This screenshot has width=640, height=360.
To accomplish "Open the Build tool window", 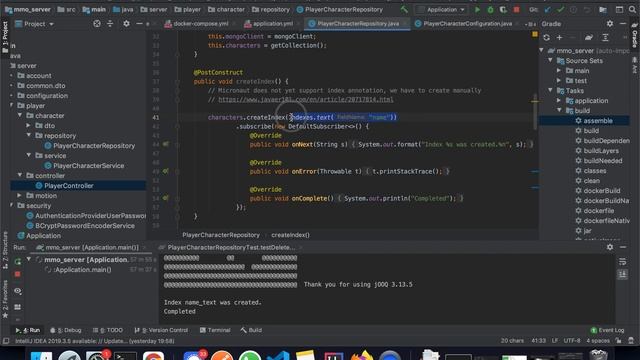I will [251, 330].
